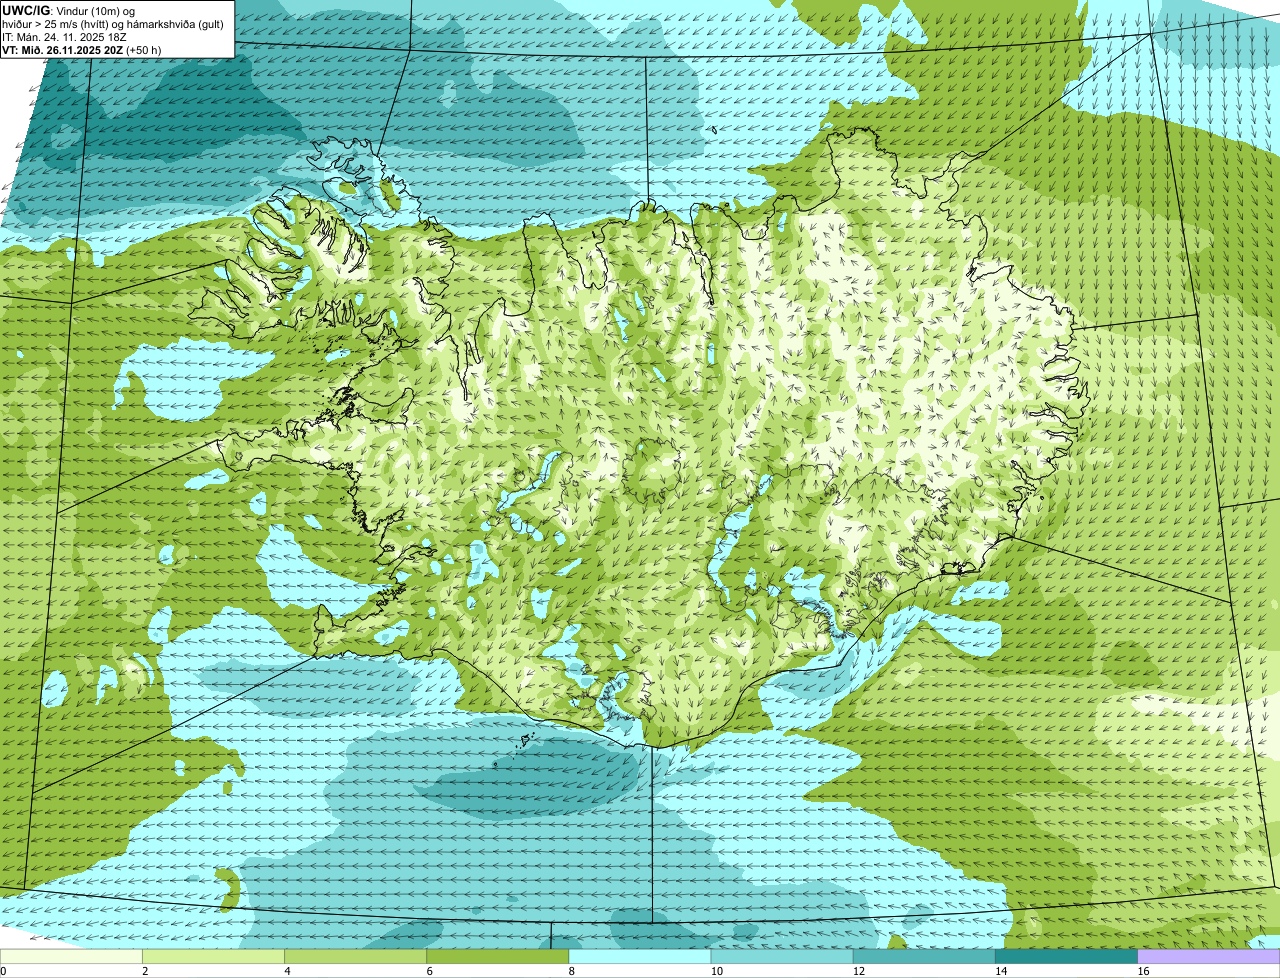Image resolution: width=1280 pixels, height=978 pixels.
Task: Click the '14' tick label on the scale
Action: pyautogui.click(x=1001, y=971)
